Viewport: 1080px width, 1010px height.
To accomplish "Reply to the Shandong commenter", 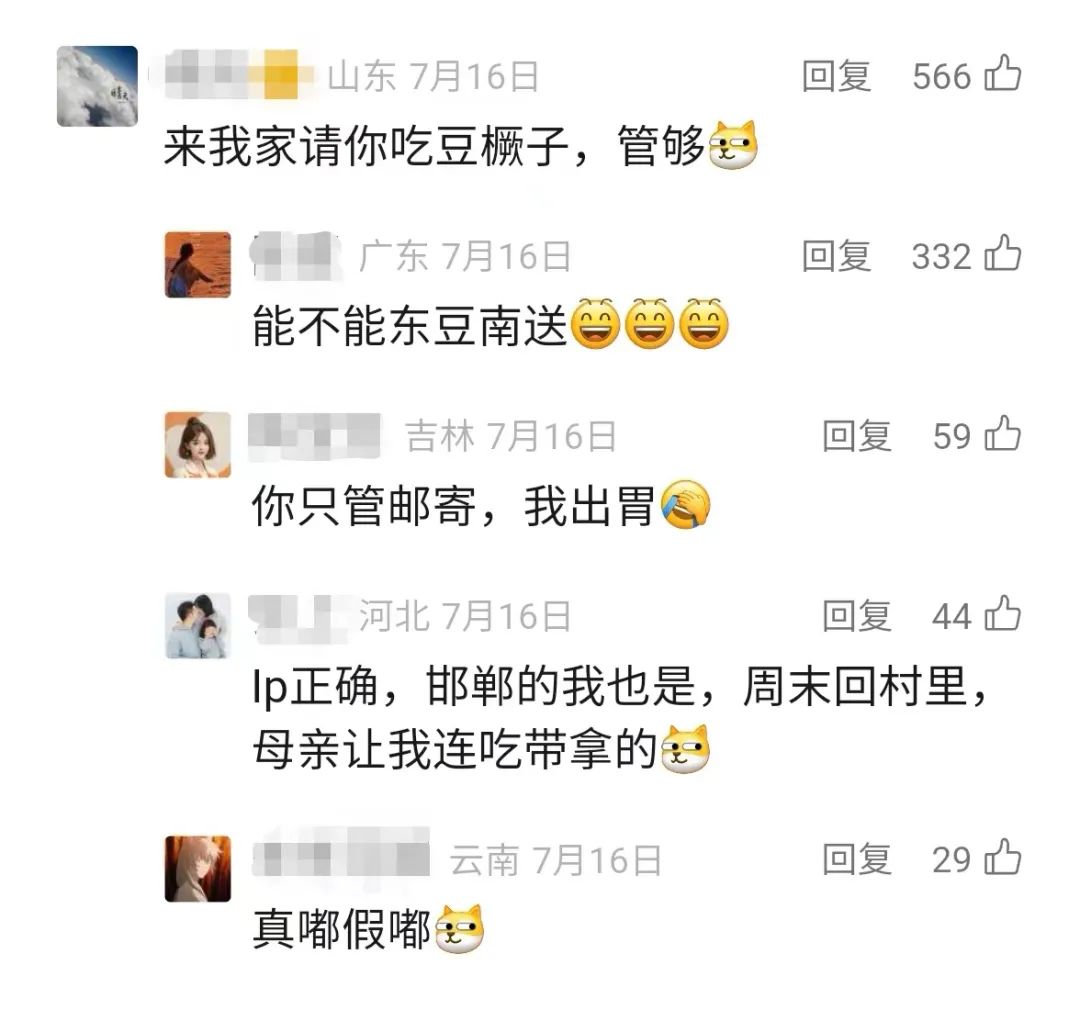I will [x=837, y=76].
